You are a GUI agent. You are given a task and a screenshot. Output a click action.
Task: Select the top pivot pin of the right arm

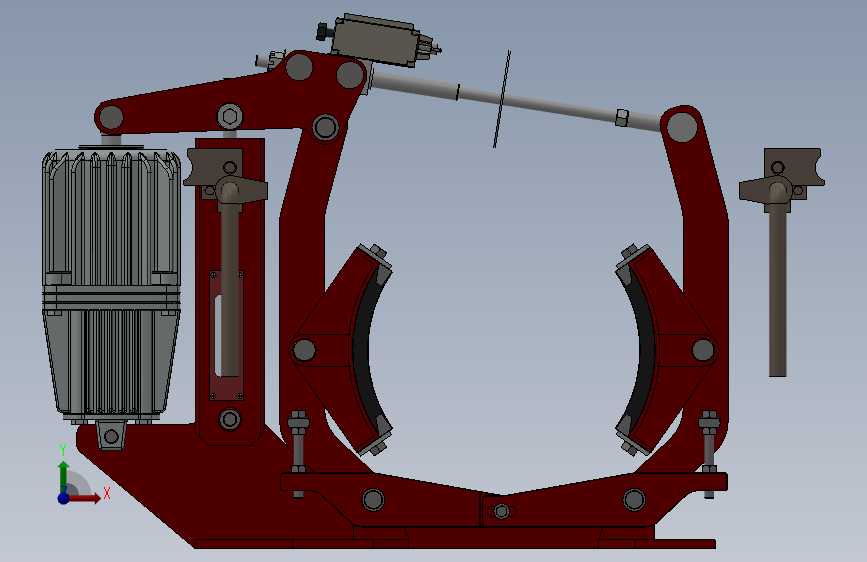pyautogui.click(x=682, y=127)
